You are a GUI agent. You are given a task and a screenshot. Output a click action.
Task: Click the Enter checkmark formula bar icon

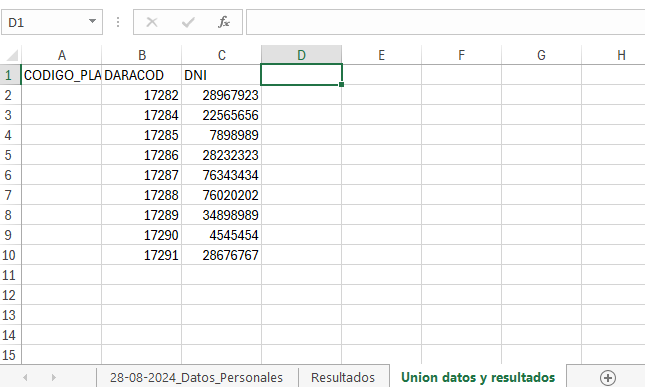pos(188,22)
